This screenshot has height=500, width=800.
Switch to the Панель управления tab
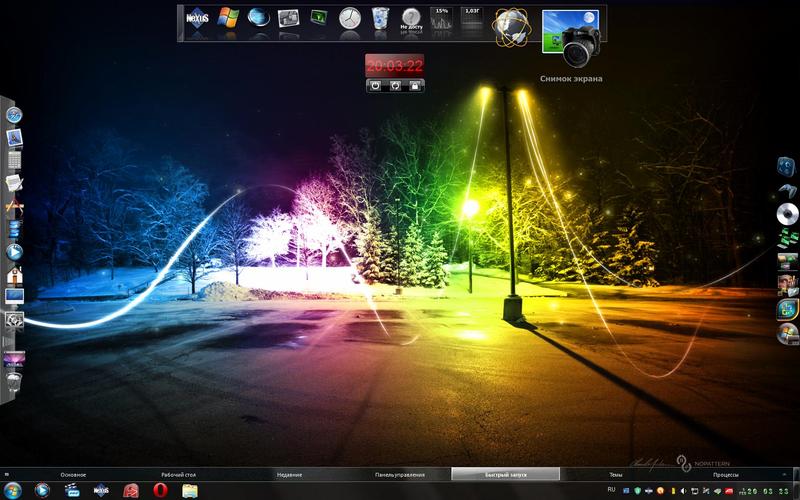pyautogui.click(x=399, y=474)
